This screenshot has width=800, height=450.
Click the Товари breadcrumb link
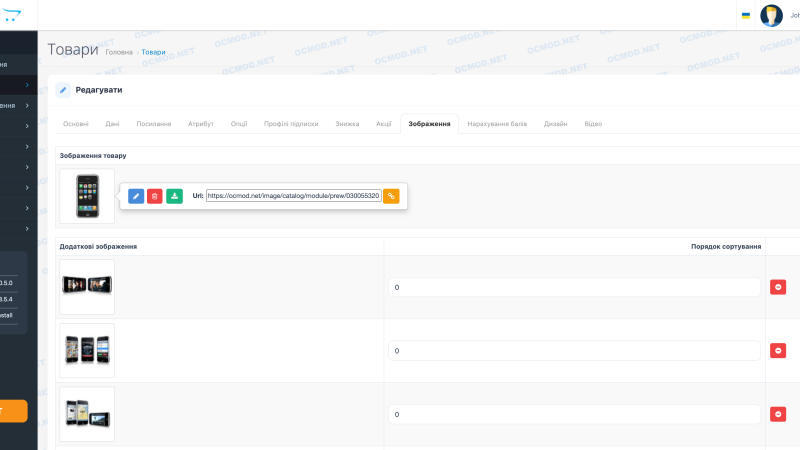[x=153, y=52]
